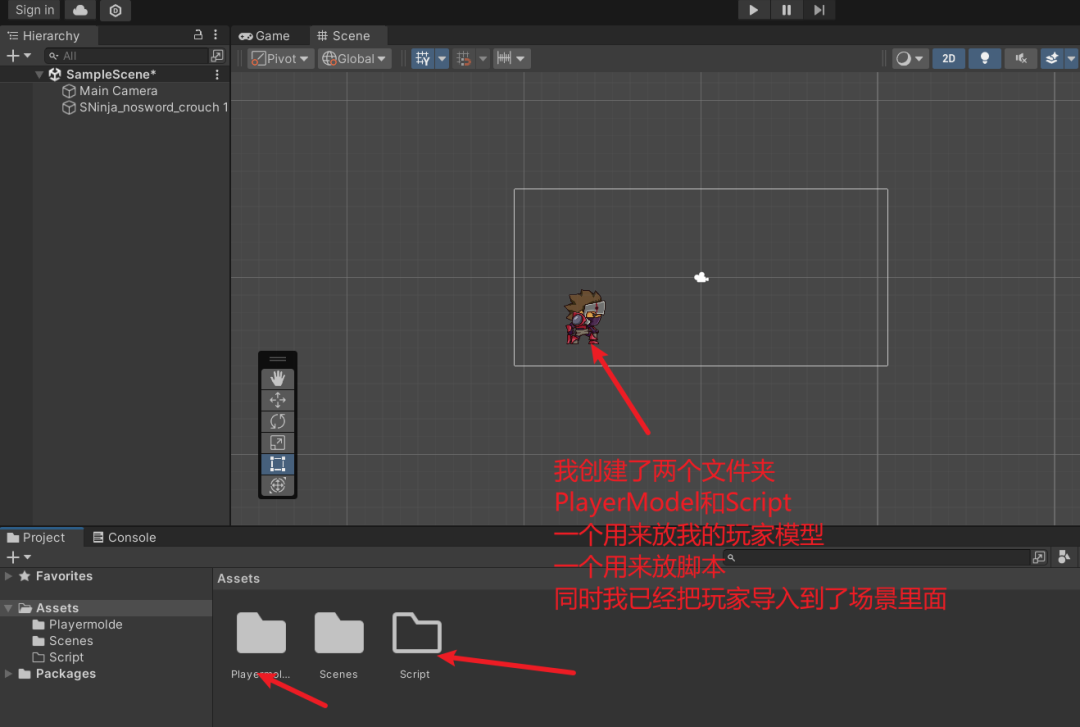Switch to the Console tab

point(125,537)
